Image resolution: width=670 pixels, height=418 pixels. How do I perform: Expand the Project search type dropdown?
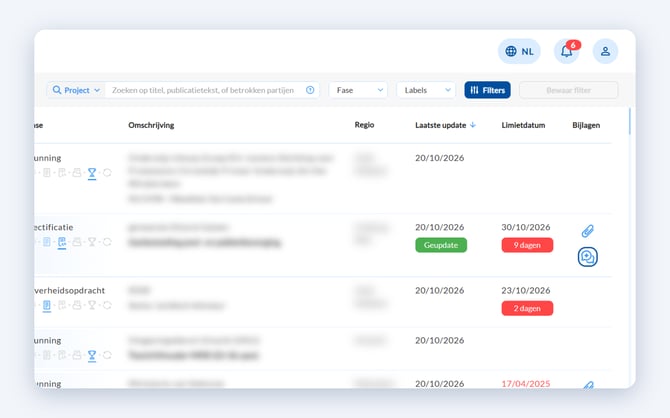pyautogui.click(x=76, y=90)
